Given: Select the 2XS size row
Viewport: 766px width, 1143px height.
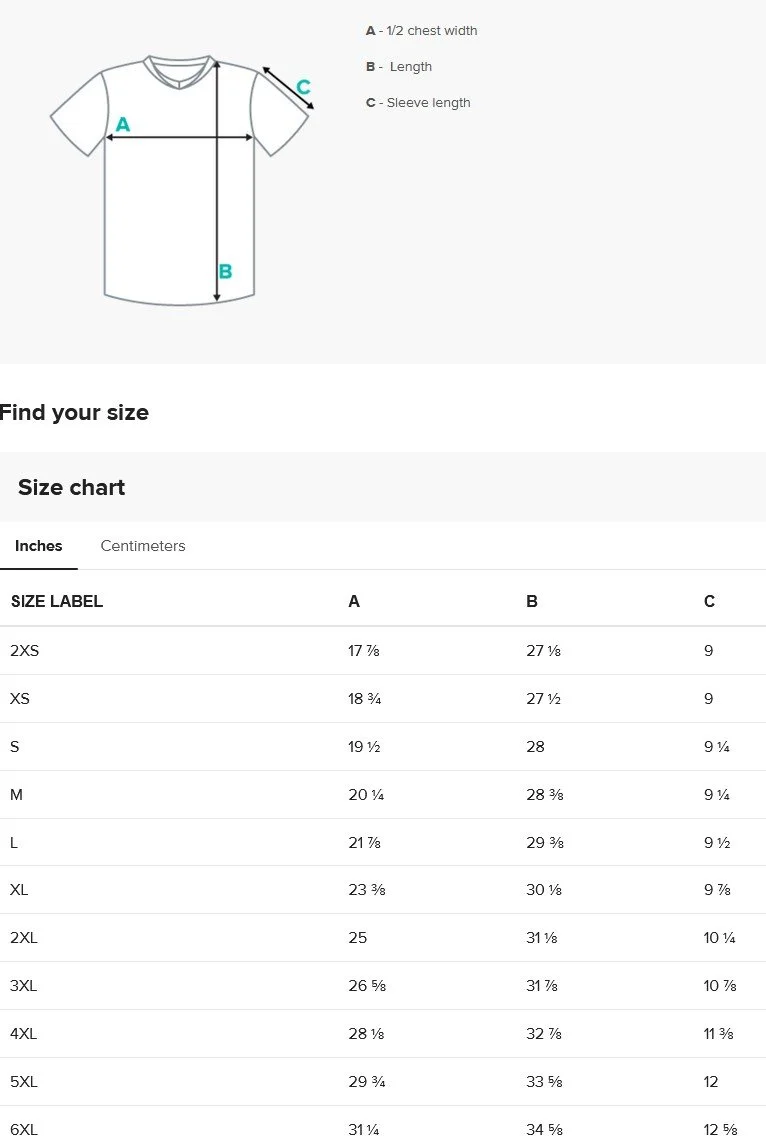Looking at the screenshot, I should [x=383, y=650].
